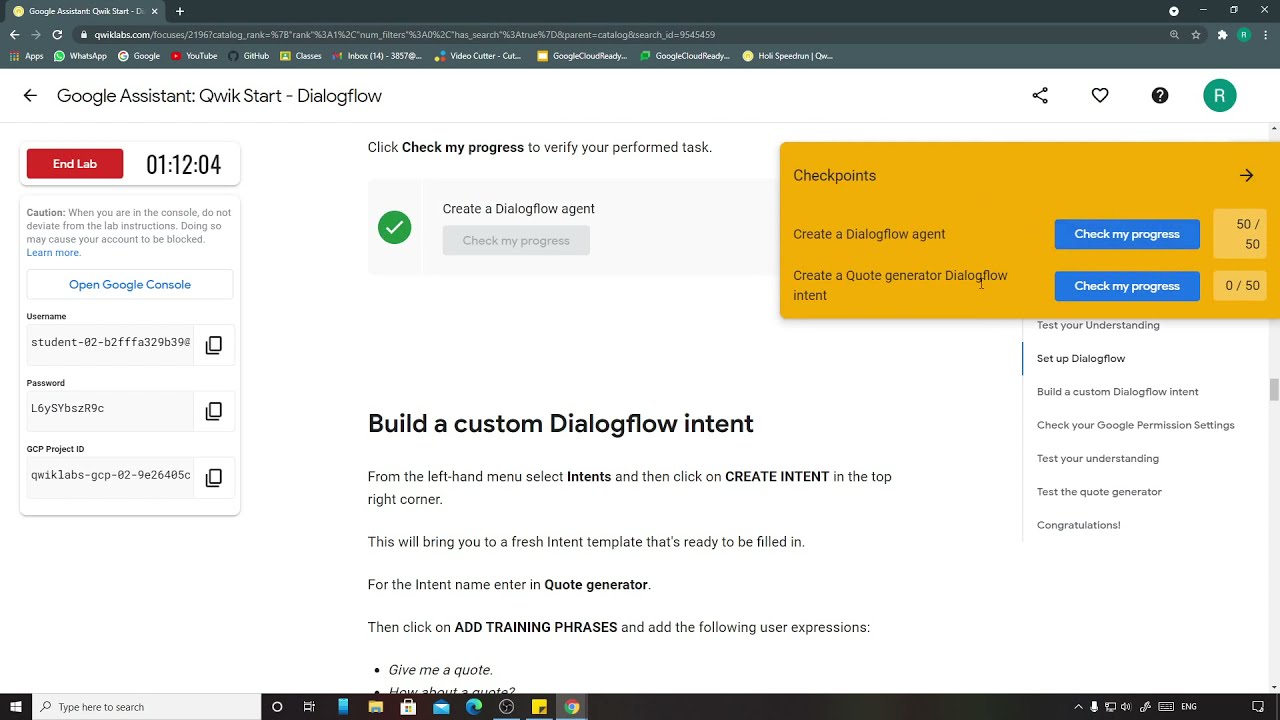Collapse Checkpoints panel with arrow

point(1246,176)
